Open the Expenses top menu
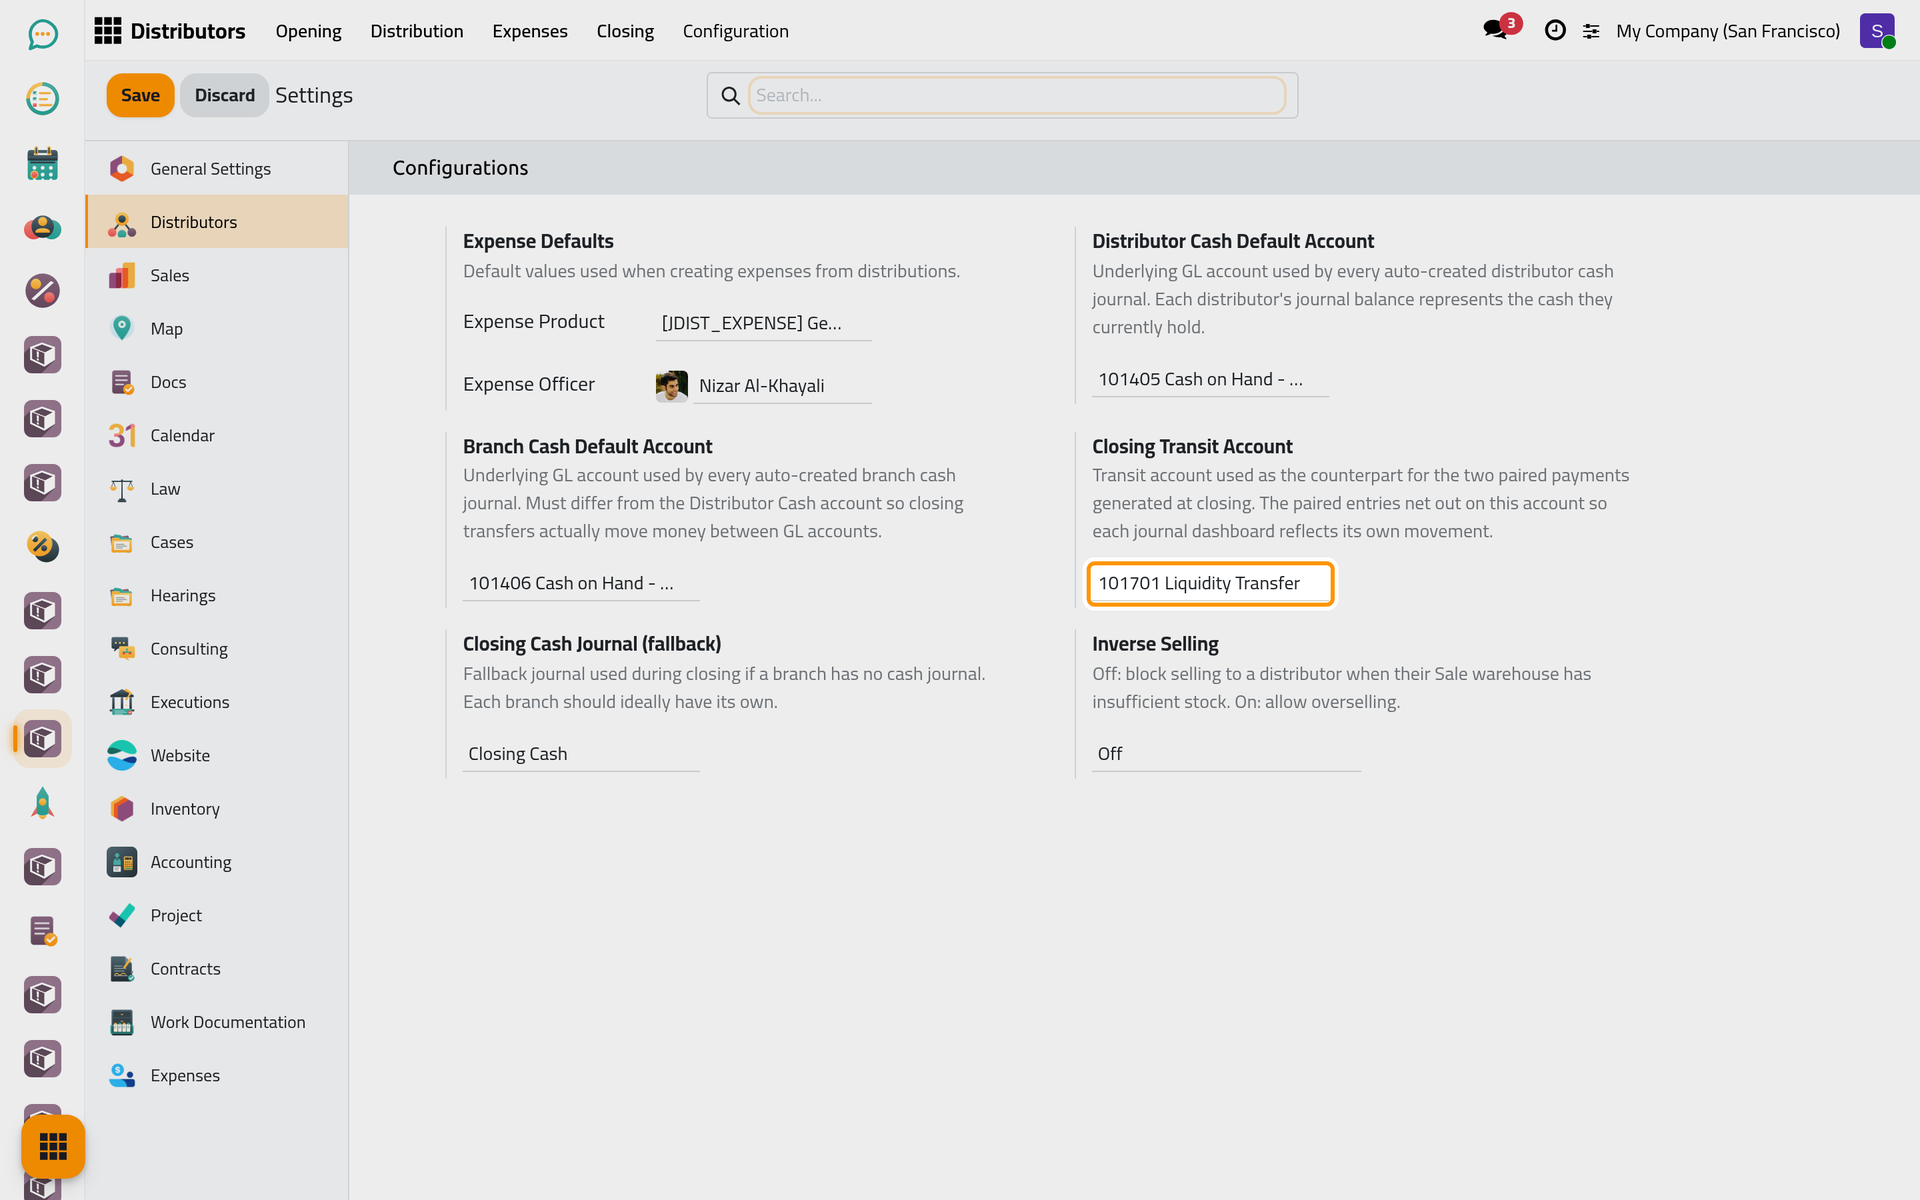Screen dimensions: 1920x1200 point(530,31)
